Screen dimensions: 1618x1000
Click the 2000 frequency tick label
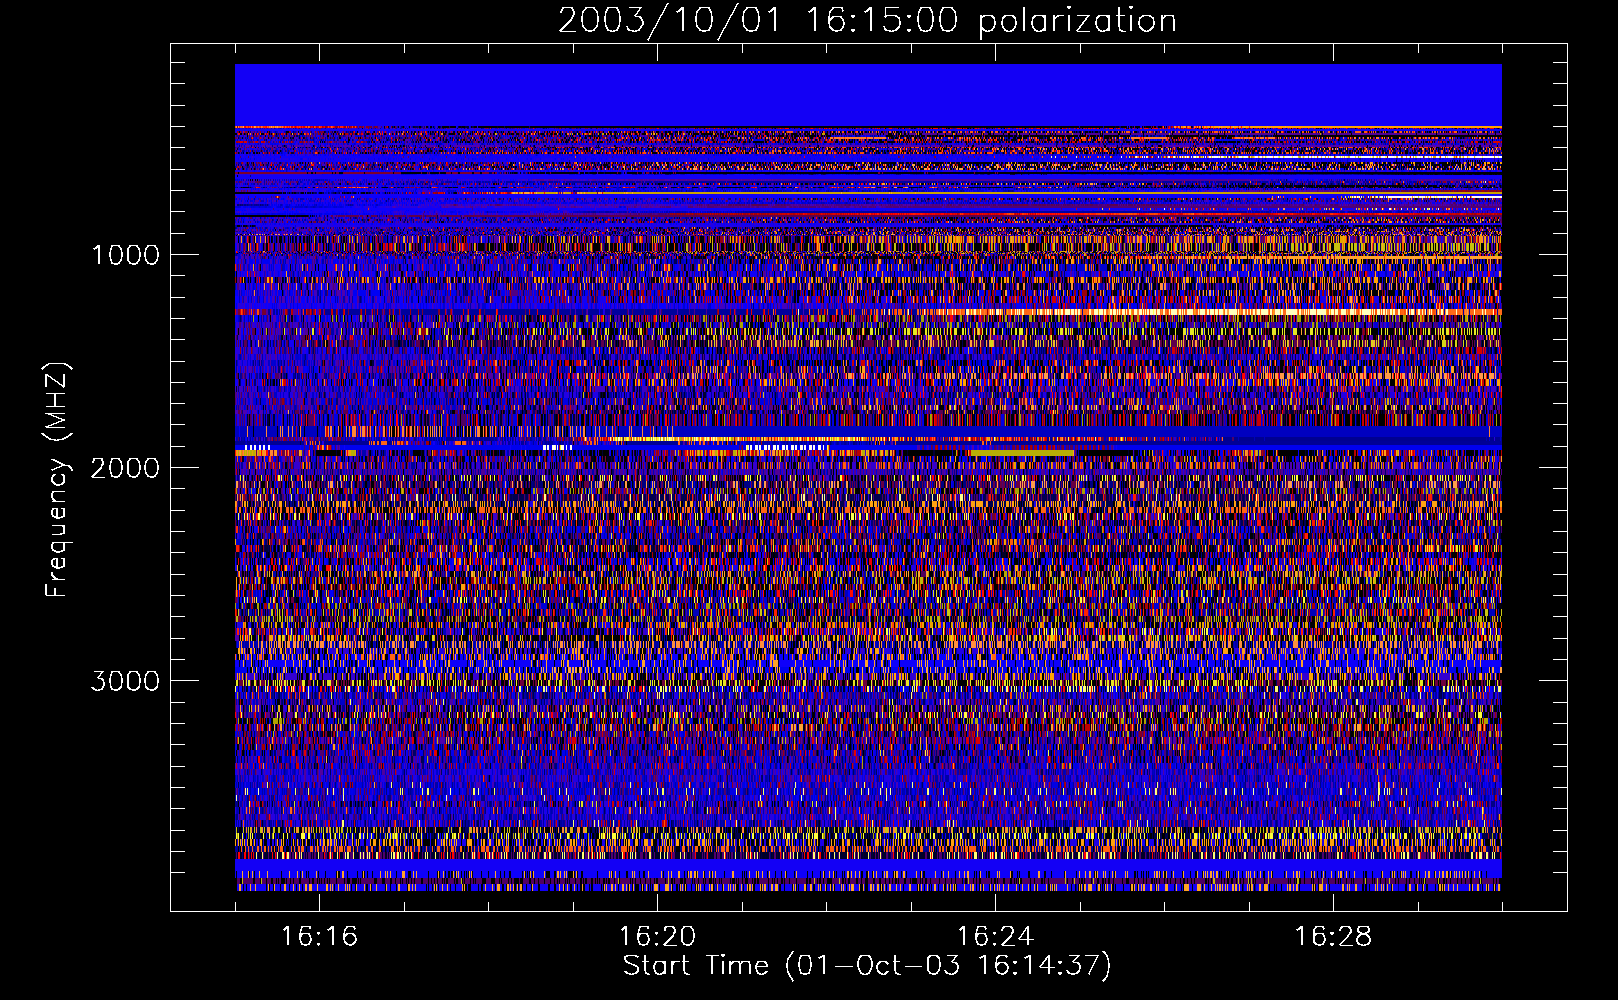[x=125, y=468]
